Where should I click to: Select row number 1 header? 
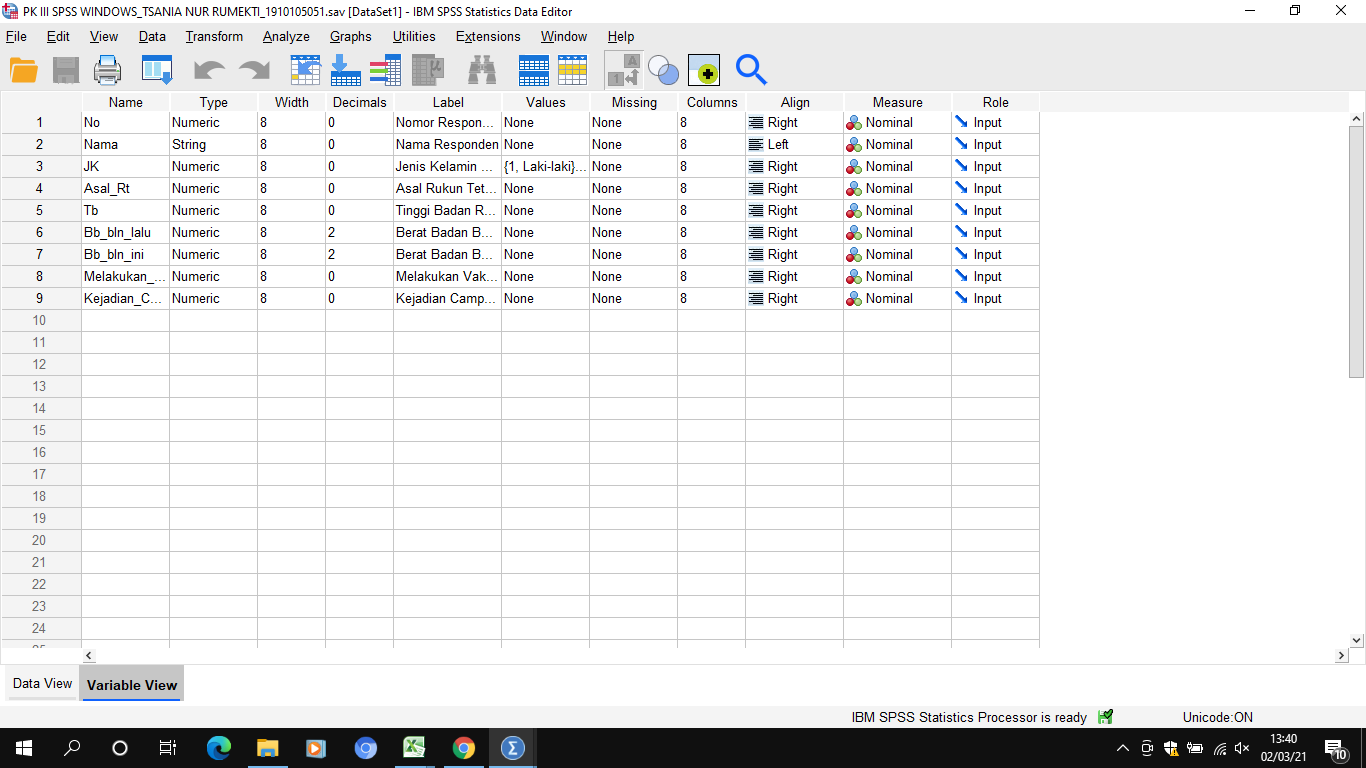[40, 123]
